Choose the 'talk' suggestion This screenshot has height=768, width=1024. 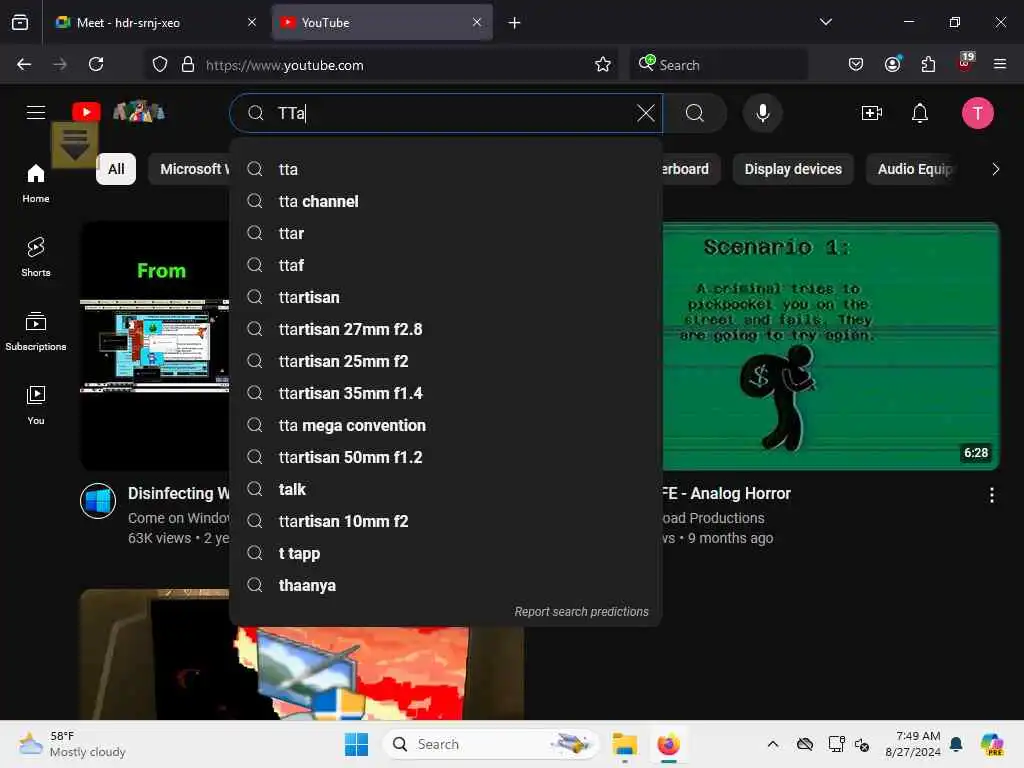[x=445, y=489]
